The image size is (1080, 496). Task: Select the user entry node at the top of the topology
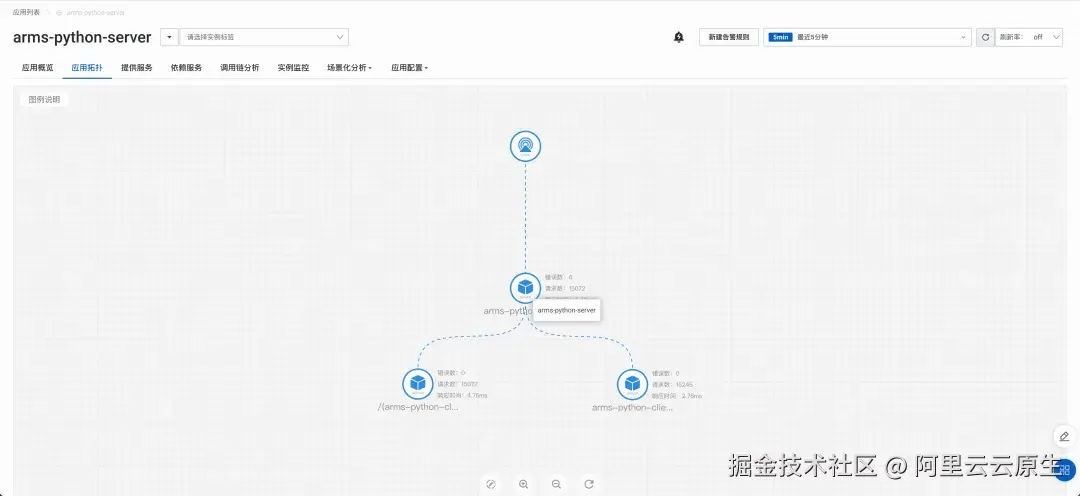pos(526,147)
